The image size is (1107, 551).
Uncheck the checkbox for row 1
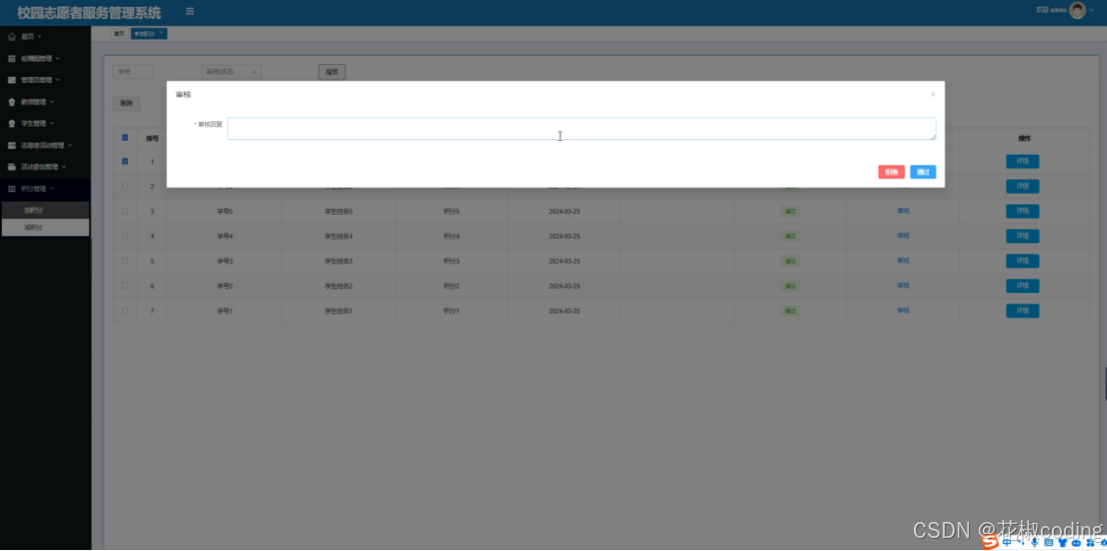click(x=125, y=161)
